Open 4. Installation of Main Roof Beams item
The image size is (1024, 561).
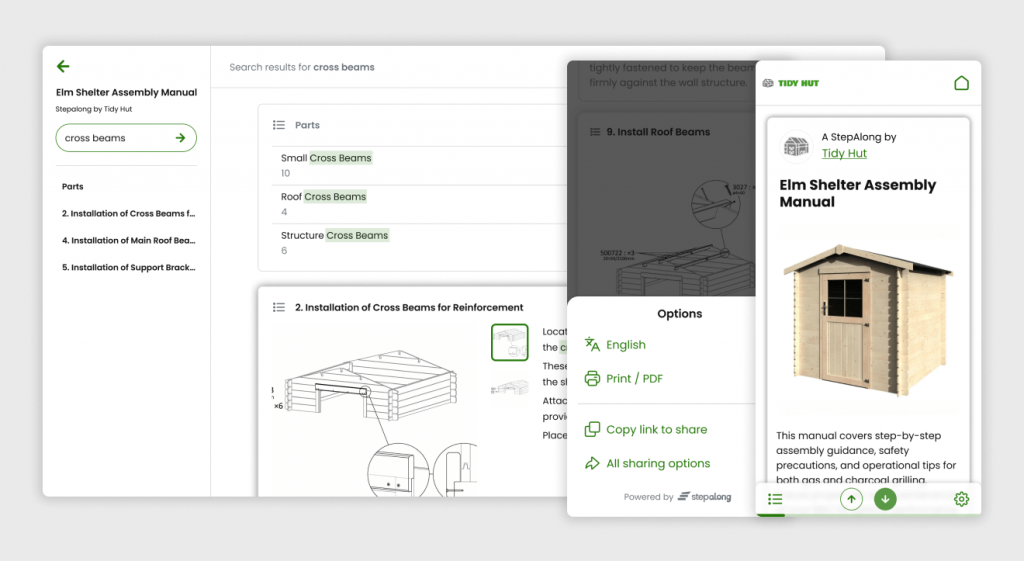[x=129, y=240]
